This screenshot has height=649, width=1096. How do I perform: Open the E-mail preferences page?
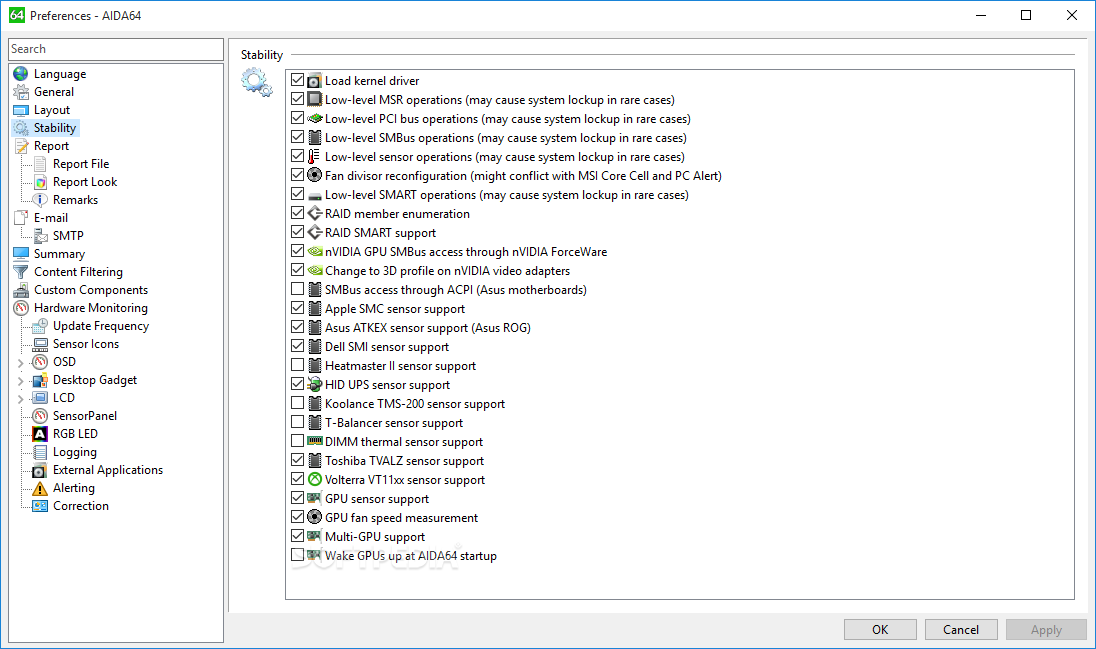(x=50, y=218)
